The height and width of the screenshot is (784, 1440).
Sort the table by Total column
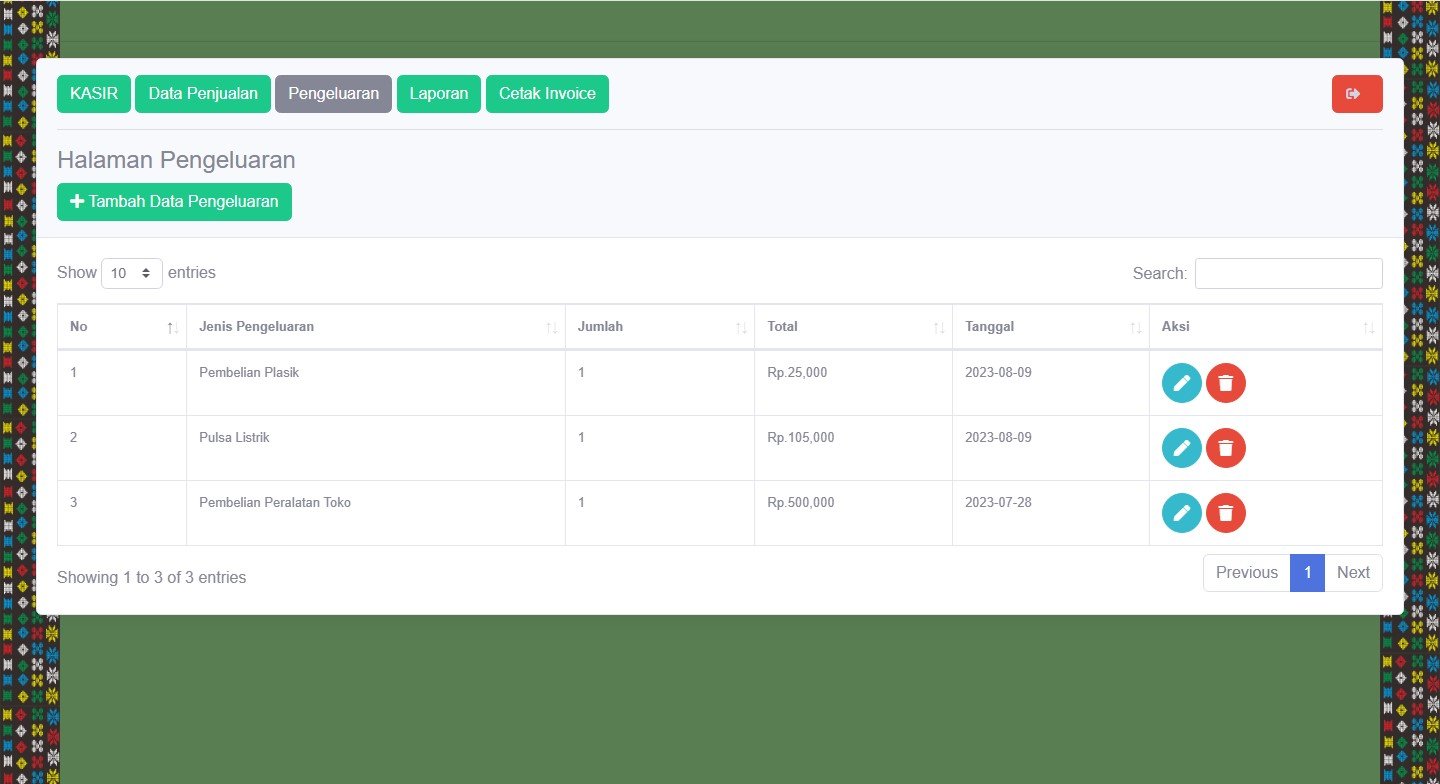852,327
